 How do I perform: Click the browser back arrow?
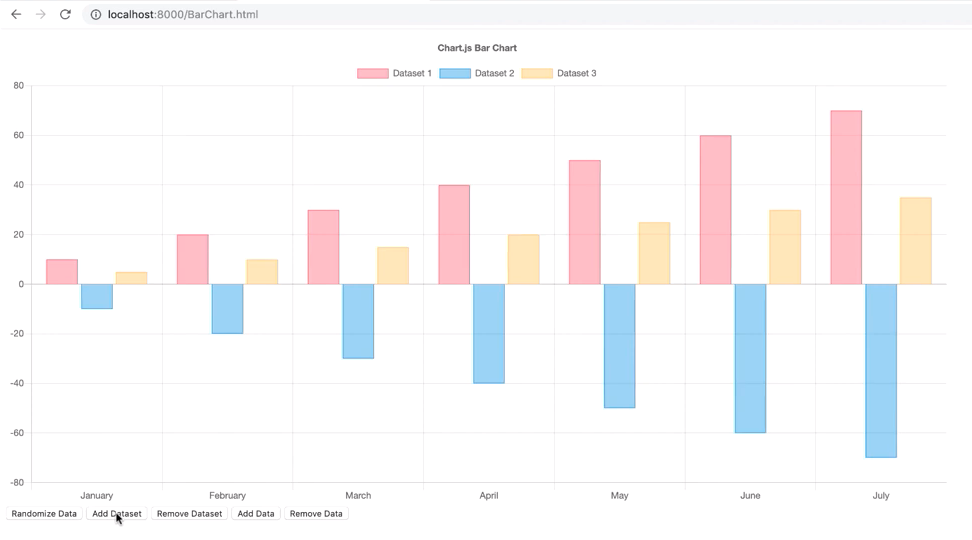[x=16, y=15]
